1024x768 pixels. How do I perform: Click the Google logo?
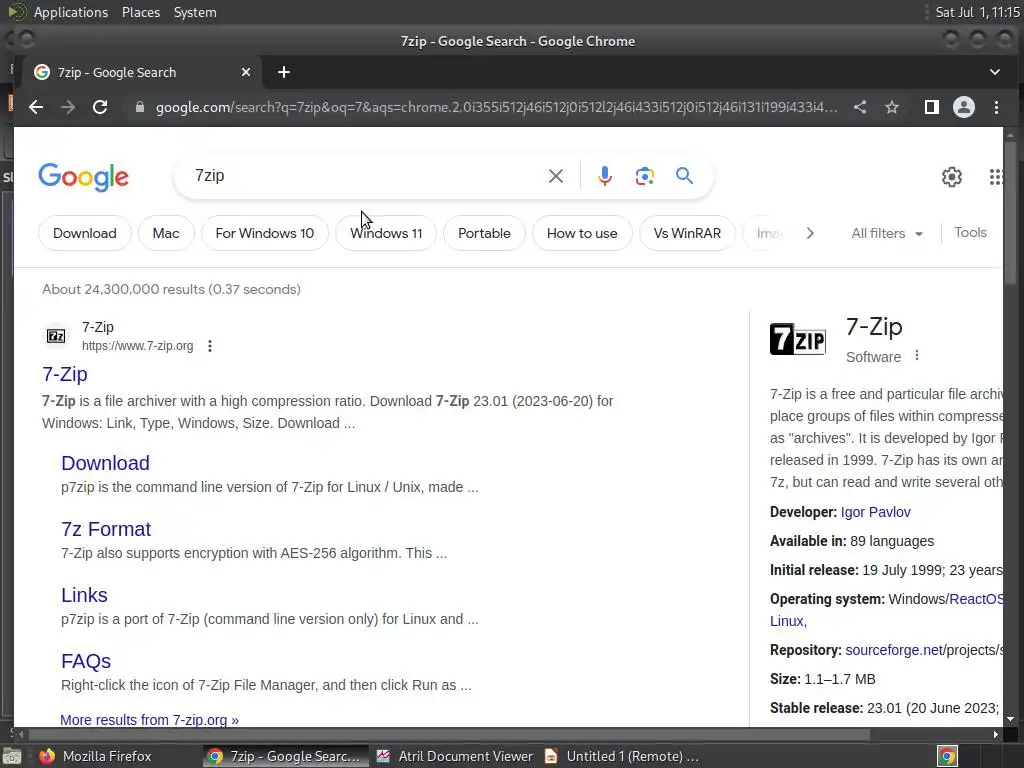[x=84, y=176]
